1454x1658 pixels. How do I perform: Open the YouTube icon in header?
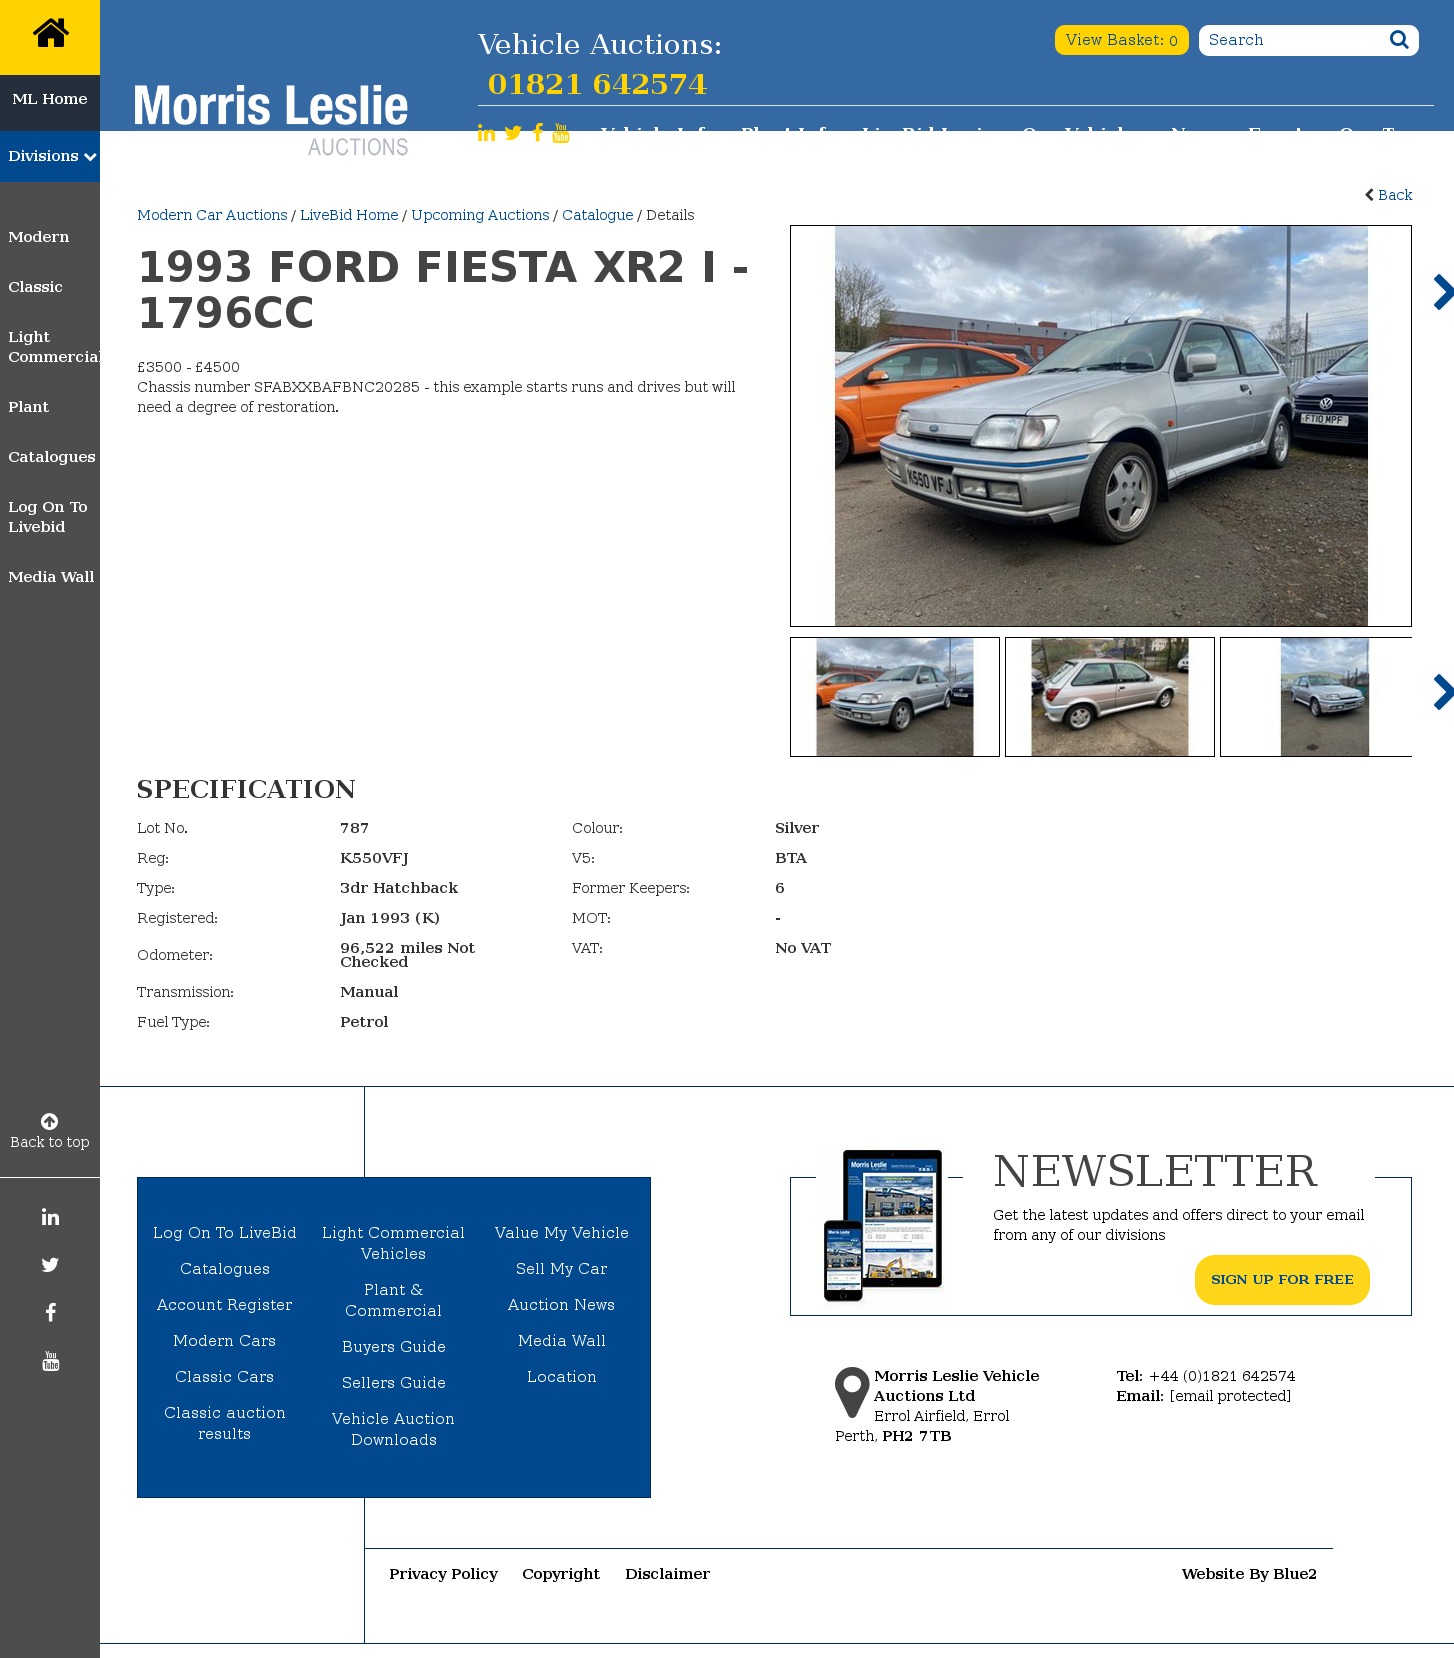pyautogui.click(x=561, y=133)
